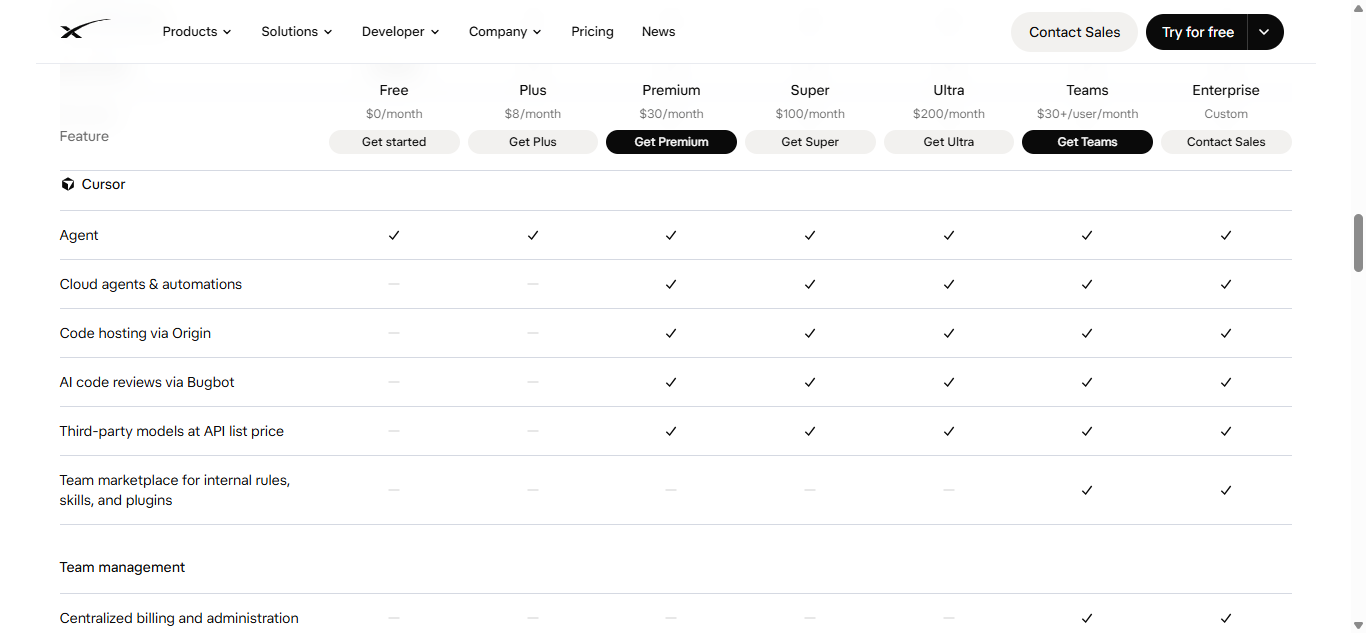
Task: Click the Cloud agents checkmark under Premium
Action: pos(671,284)
